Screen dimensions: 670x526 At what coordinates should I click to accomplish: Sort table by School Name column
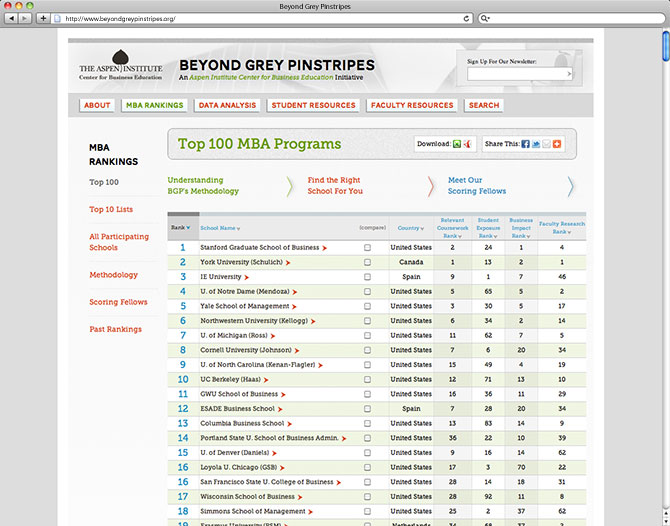[x=220, y=228]
